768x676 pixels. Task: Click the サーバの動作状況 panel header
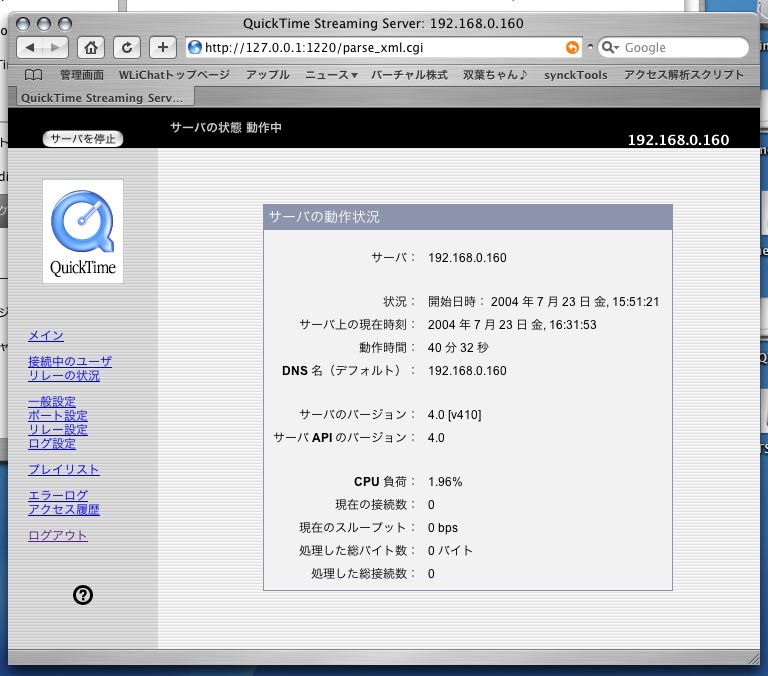[468, 217]
